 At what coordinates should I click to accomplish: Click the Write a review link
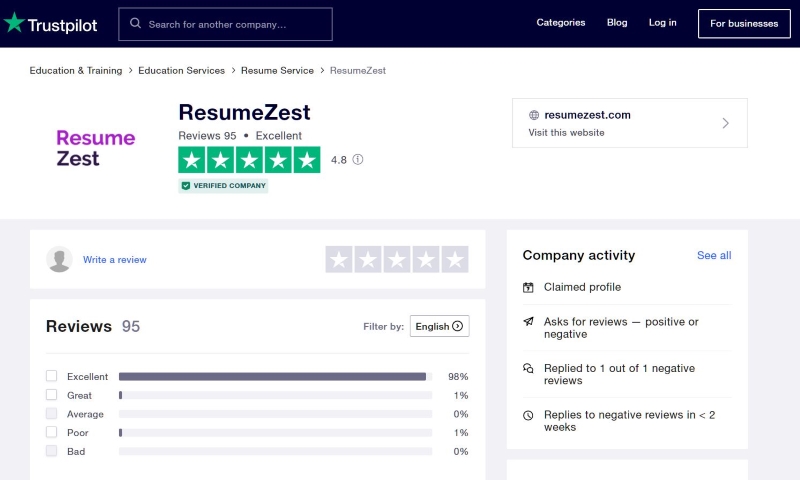(115, 260)
